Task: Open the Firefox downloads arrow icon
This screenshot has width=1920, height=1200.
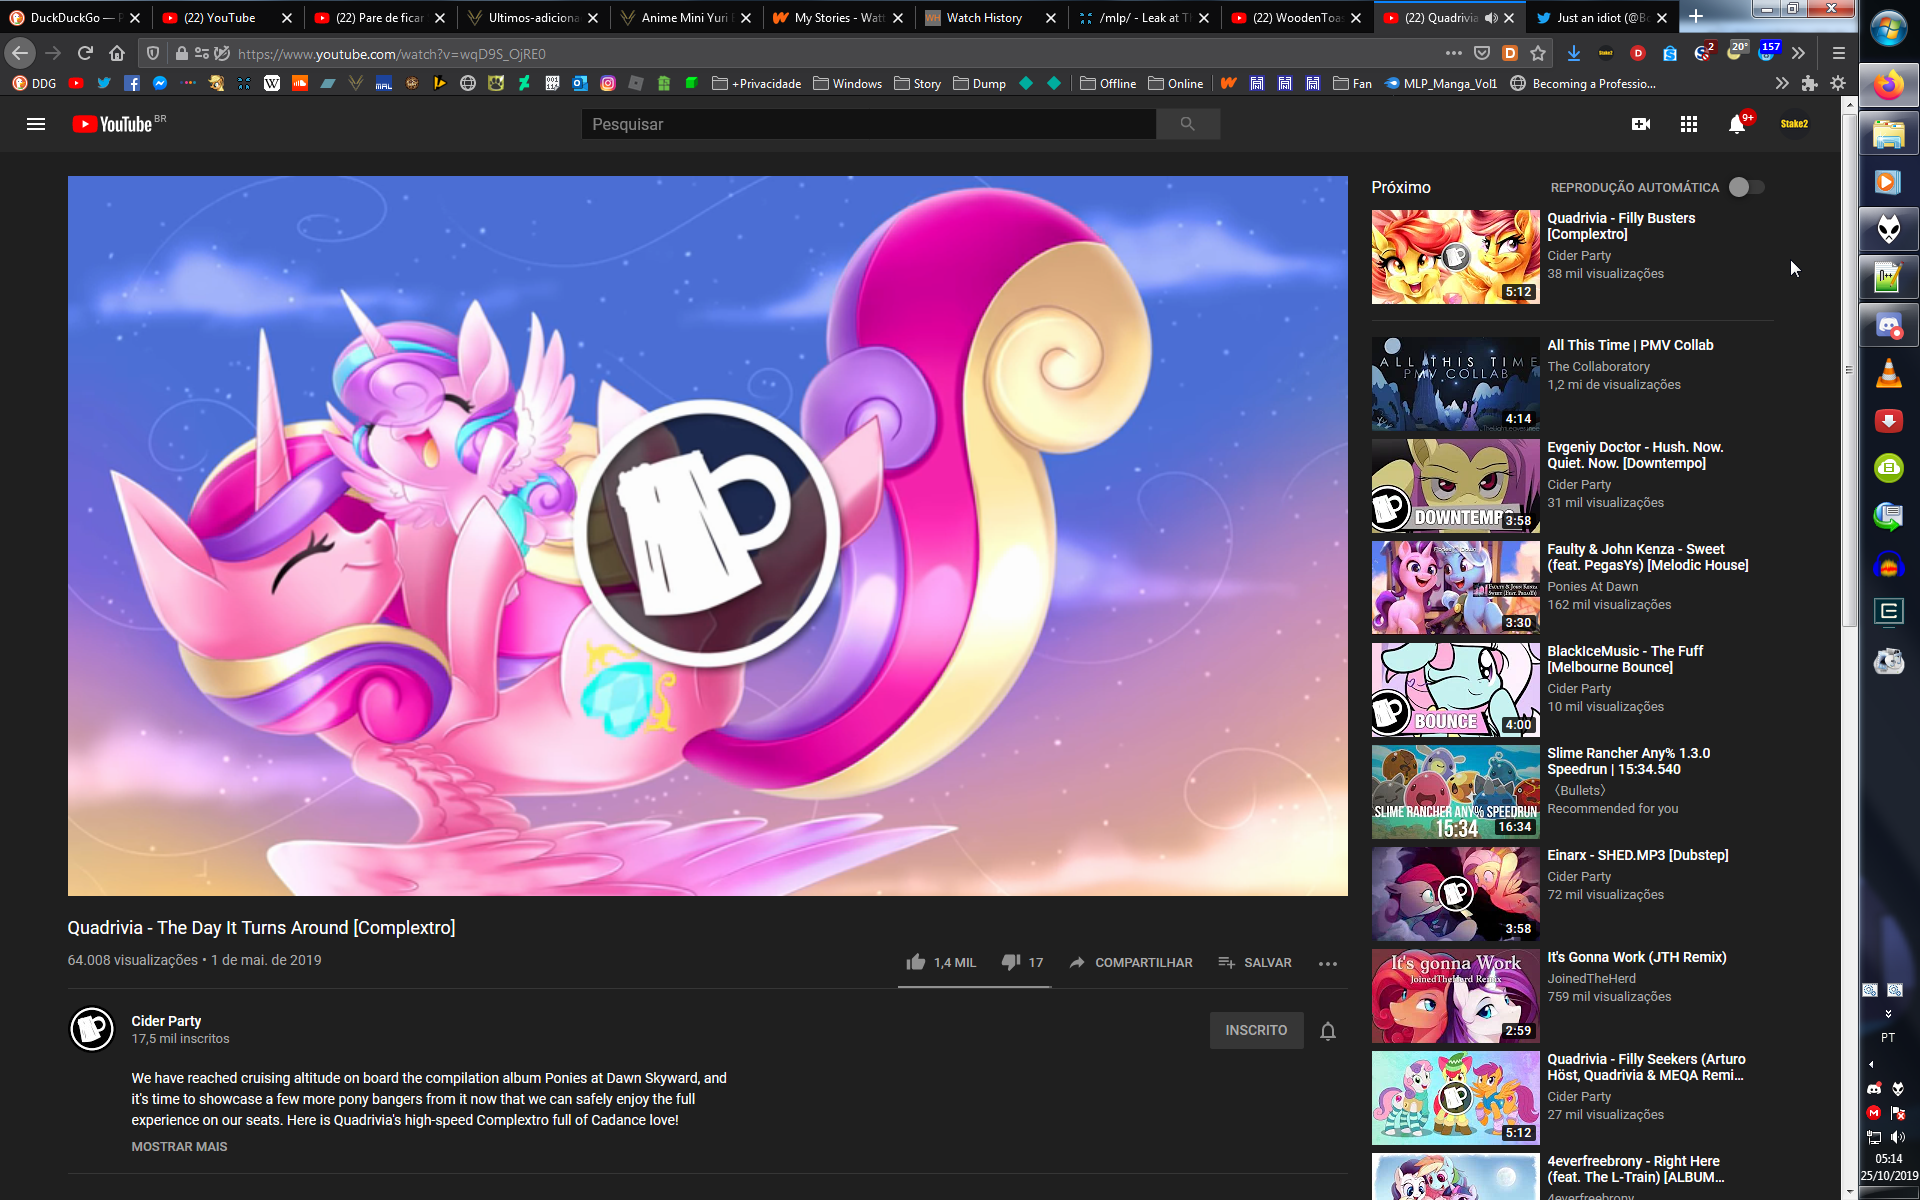Action: (1574, 53)
